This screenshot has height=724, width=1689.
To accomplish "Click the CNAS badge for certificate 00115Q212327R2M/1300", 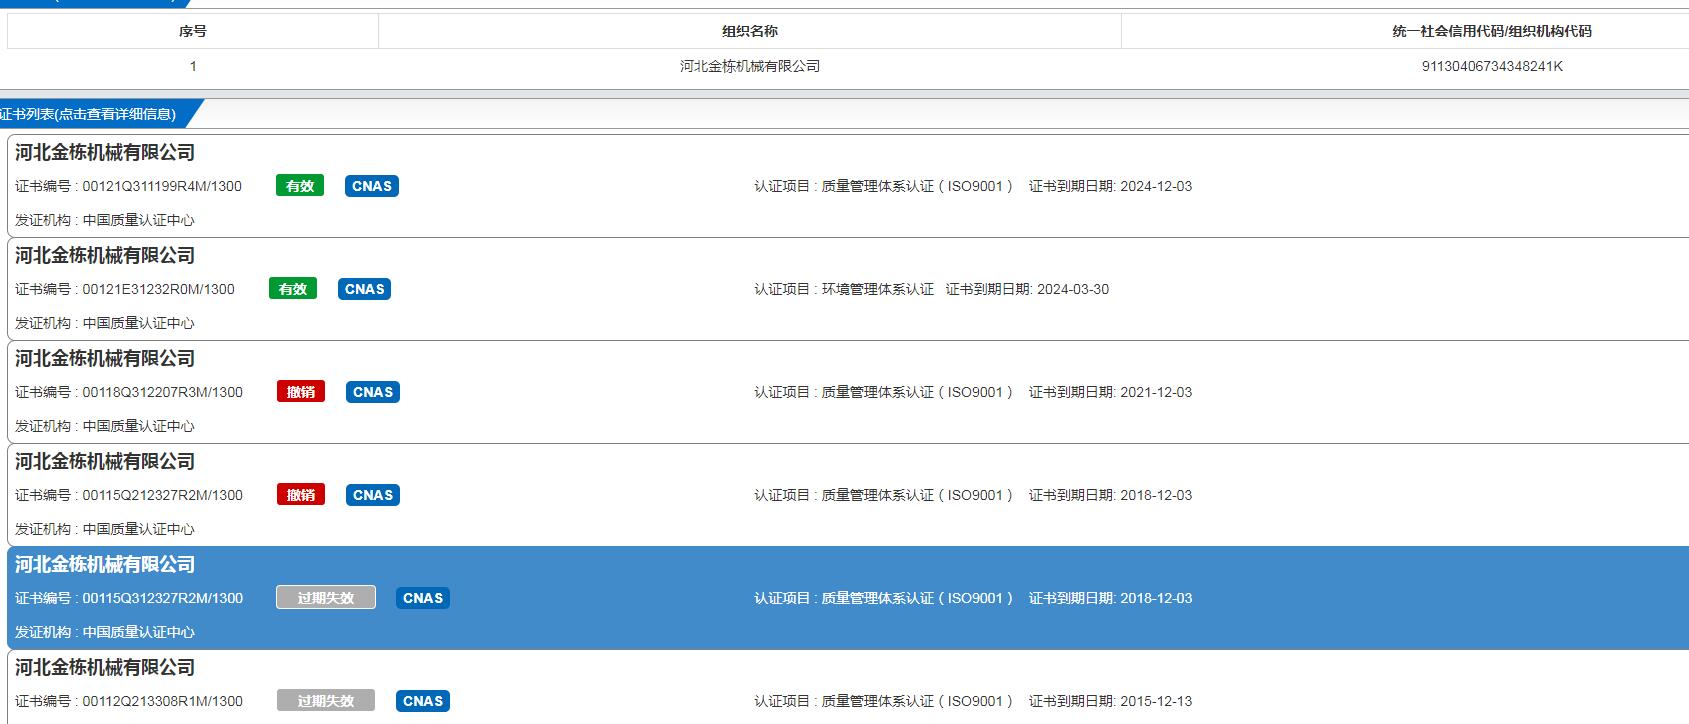I will click(373, 495).
